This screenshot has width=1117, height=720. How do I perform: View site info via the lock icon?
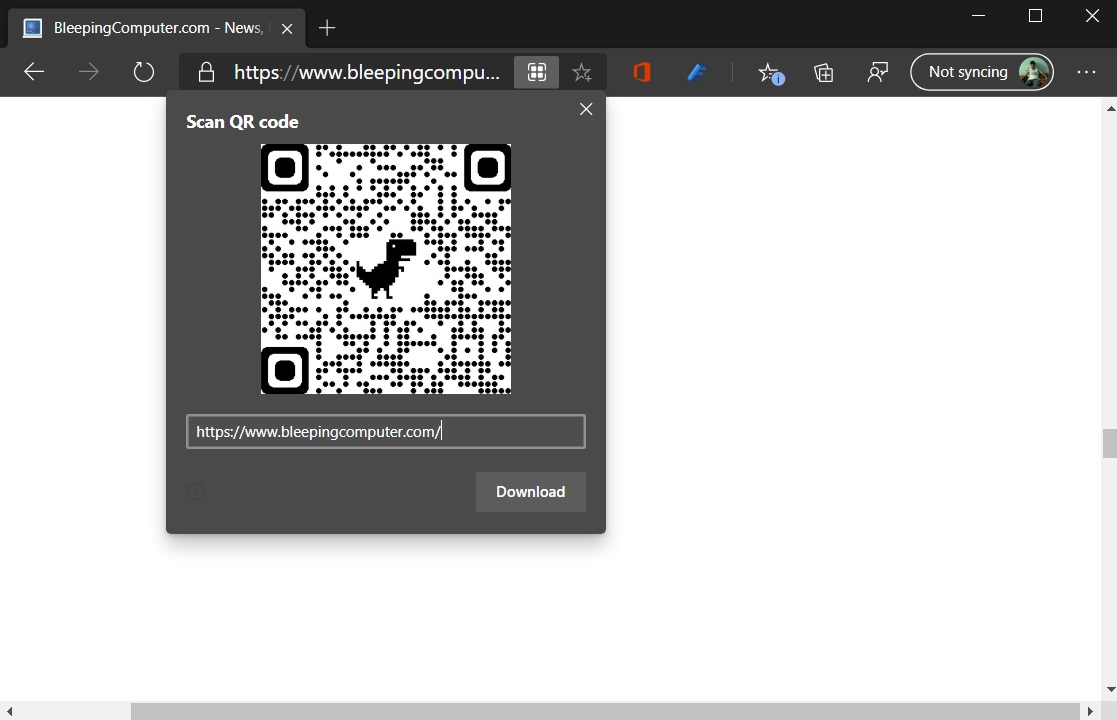206,72
